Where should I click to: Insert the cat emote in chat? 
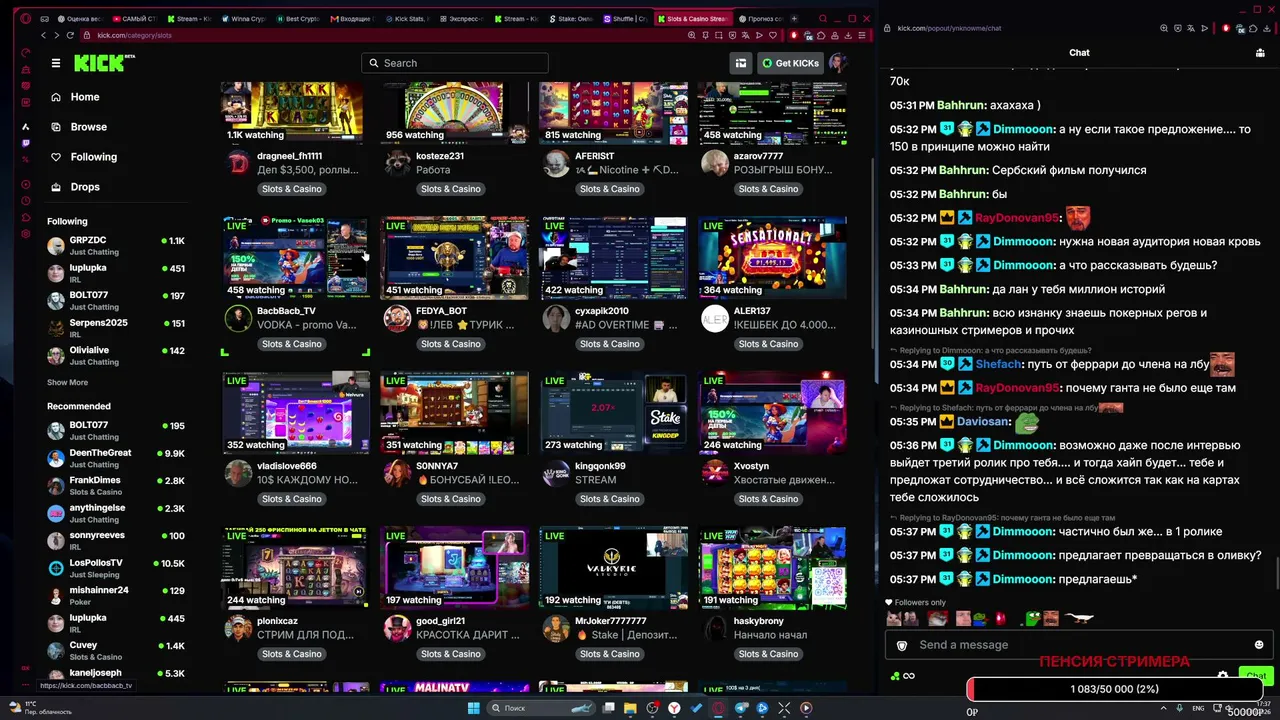pyautogui.click(x=894, y=619)
